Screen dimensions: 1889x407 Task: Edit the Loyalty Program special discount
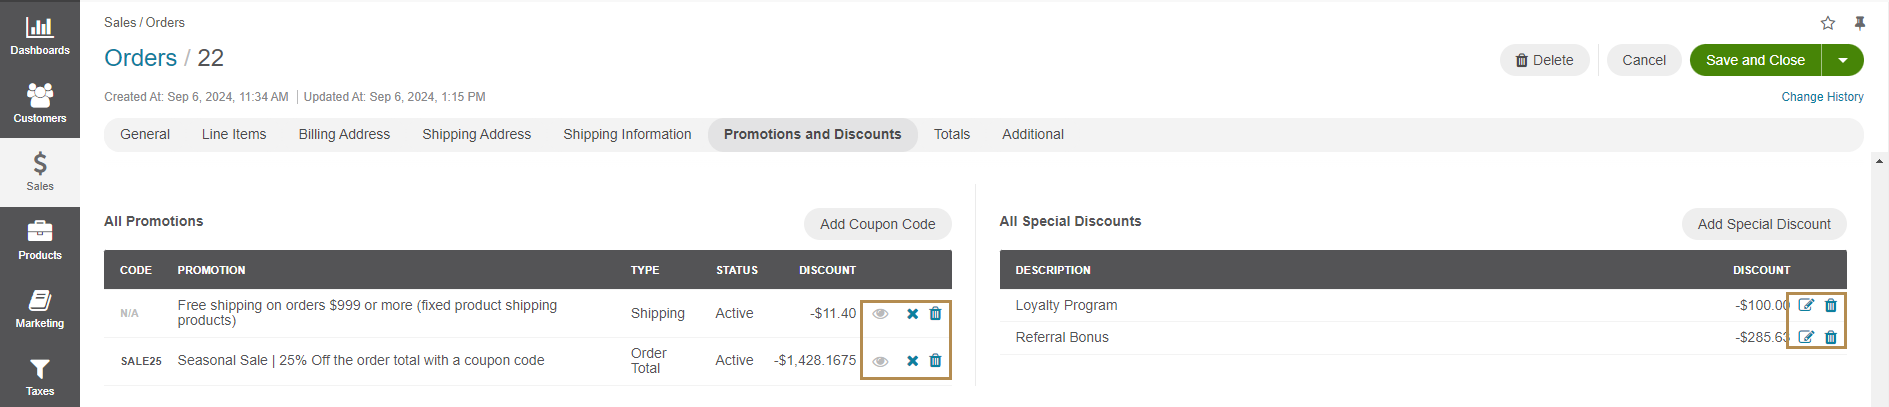click(x=1806, y=305)
